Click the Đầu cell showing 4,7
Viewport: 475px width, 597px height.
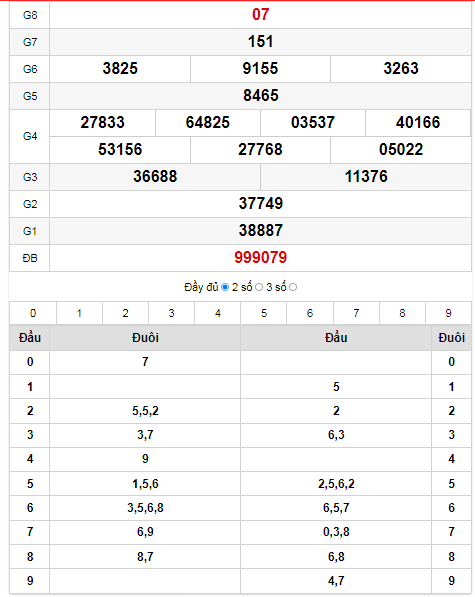[336, 581]
